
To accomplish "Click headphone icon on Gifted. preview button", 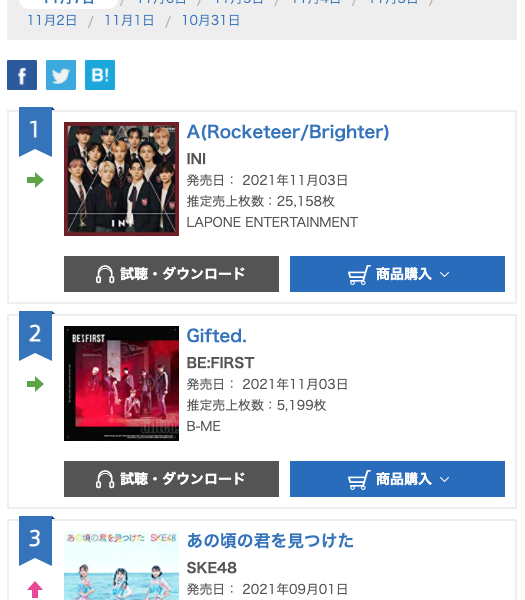I will [x=105, y=479].
